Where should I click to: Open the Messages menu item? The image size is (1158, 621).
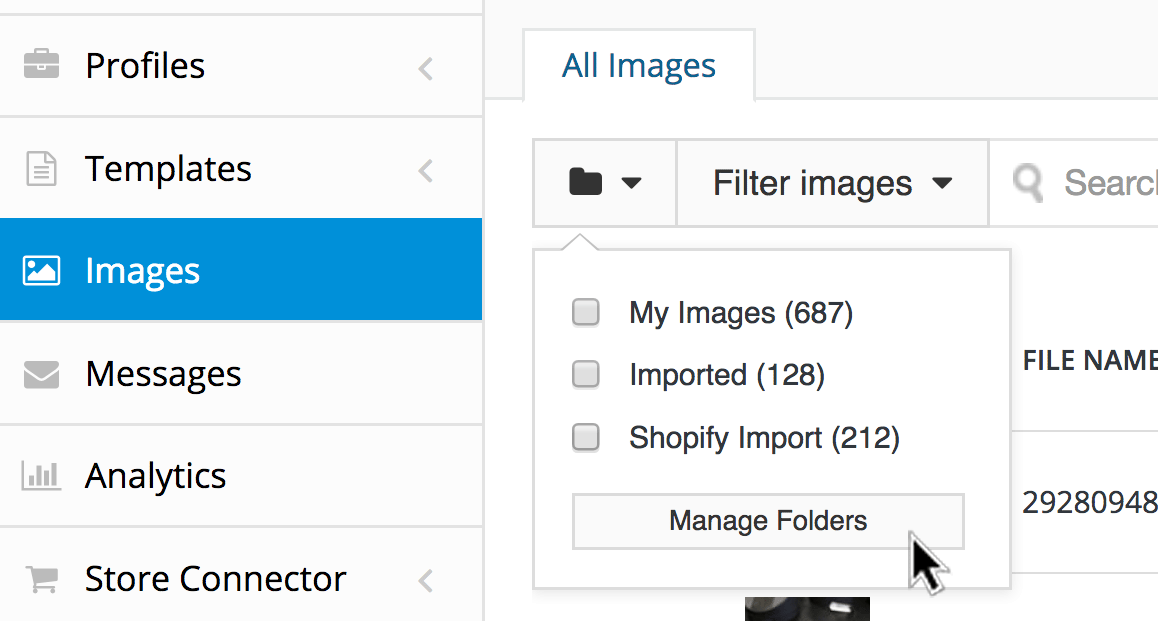(163, 374)
